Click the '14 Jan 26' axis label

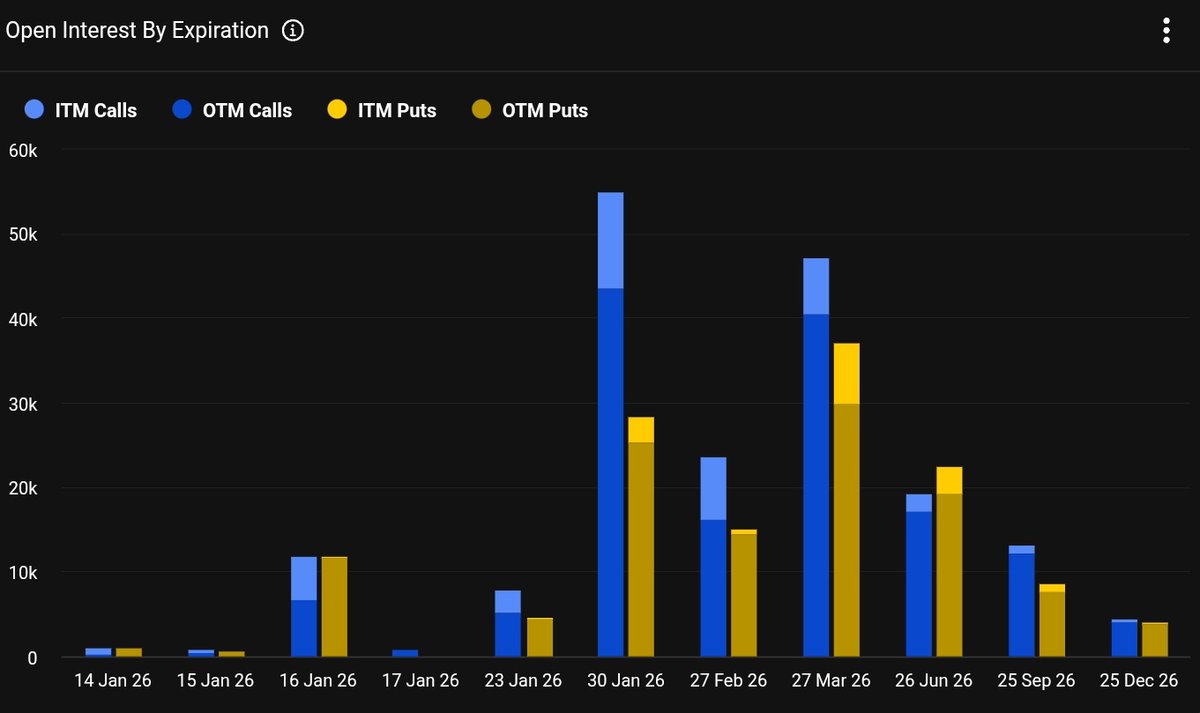[113, 681]
